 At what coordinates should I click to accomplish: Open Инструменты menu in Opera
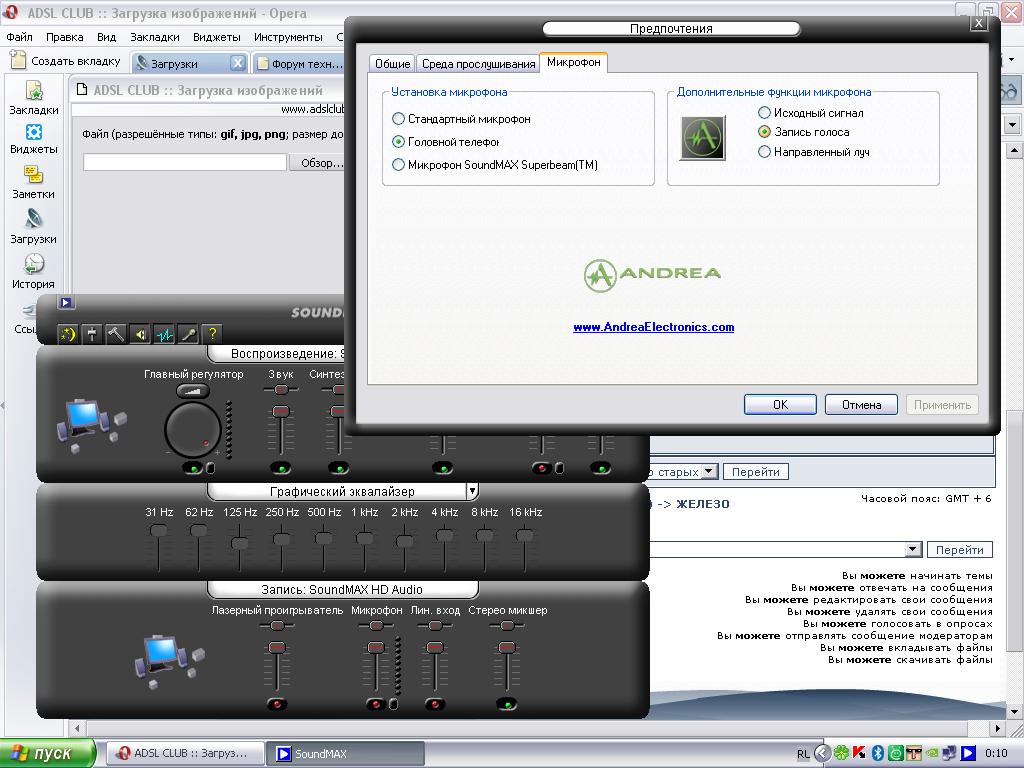tap(288, 37)
